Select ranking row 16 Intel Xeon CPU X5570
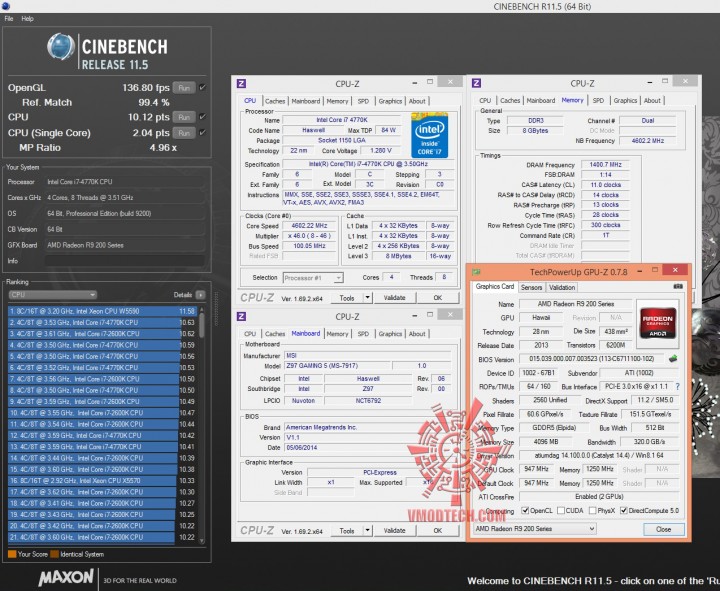The height and width of the screenshot is (591, 720). coord(102,481)
